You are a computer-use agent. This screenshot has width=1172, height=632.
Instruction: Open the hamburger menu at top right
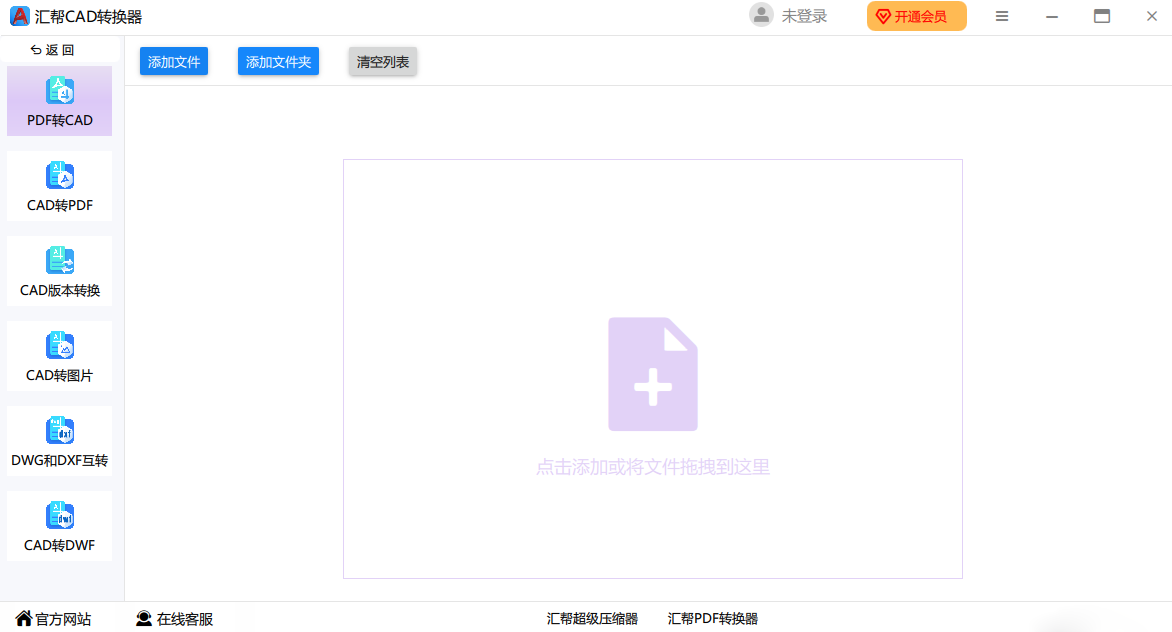(1002, 16)
